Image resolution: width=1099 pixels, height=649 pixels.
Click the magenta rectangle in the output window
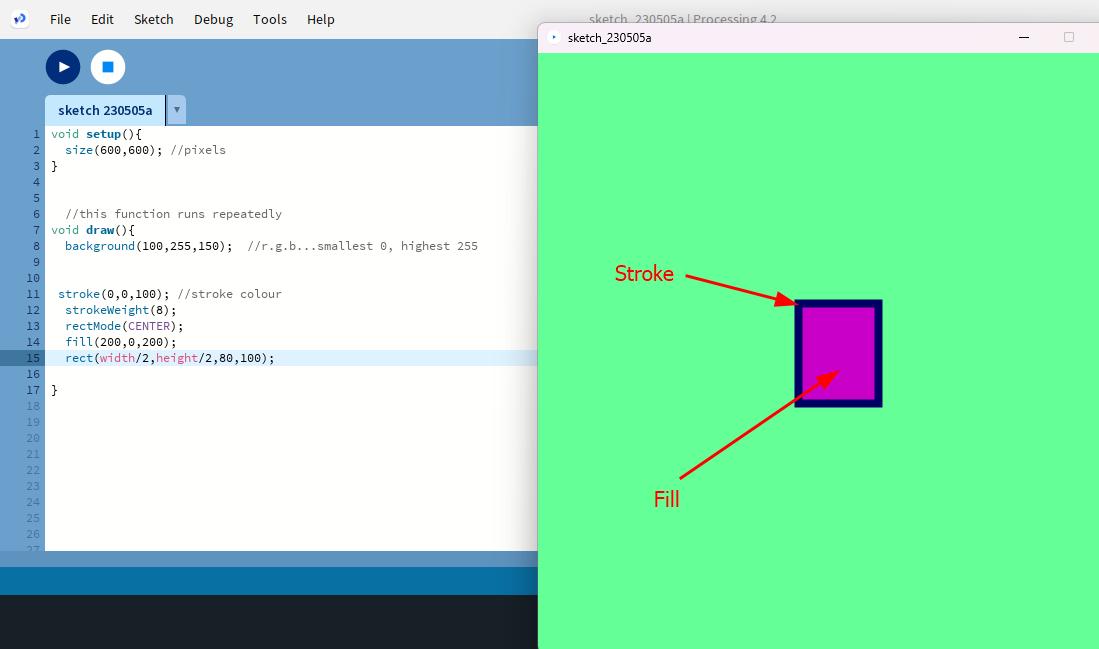[838, 352]
